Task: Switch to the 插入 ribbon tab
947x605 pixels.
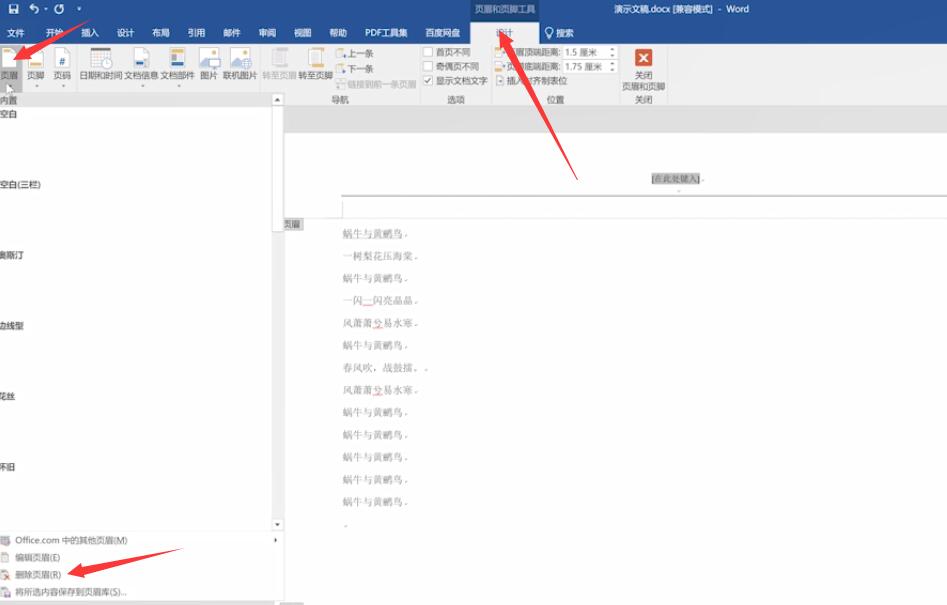Action: tap(89, 33)
